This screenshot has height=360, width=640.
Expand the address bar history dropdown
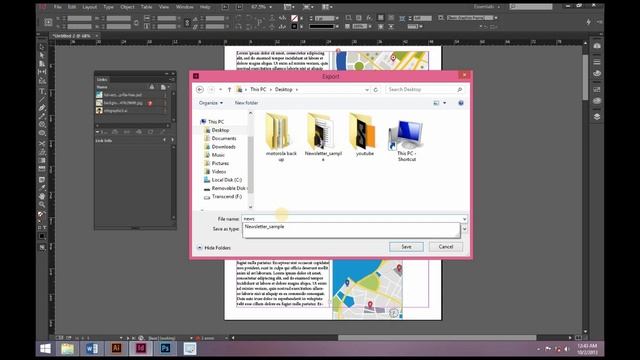point(367,89)
